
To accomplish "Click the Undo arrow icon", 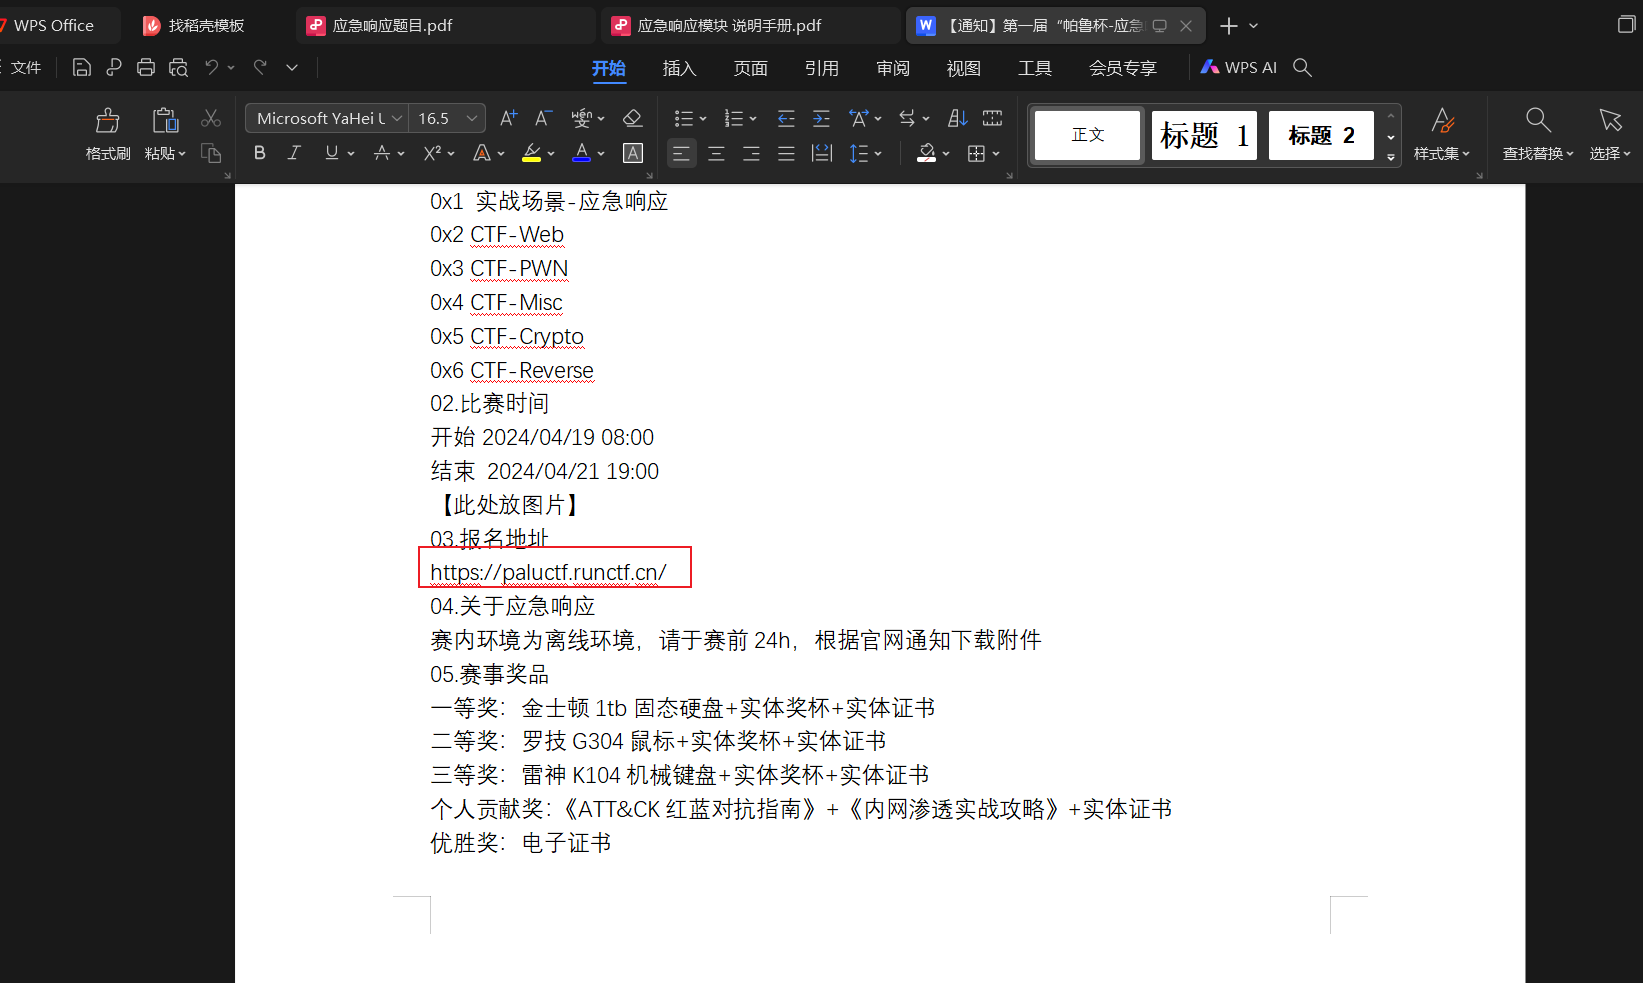I will pos(211,67).
